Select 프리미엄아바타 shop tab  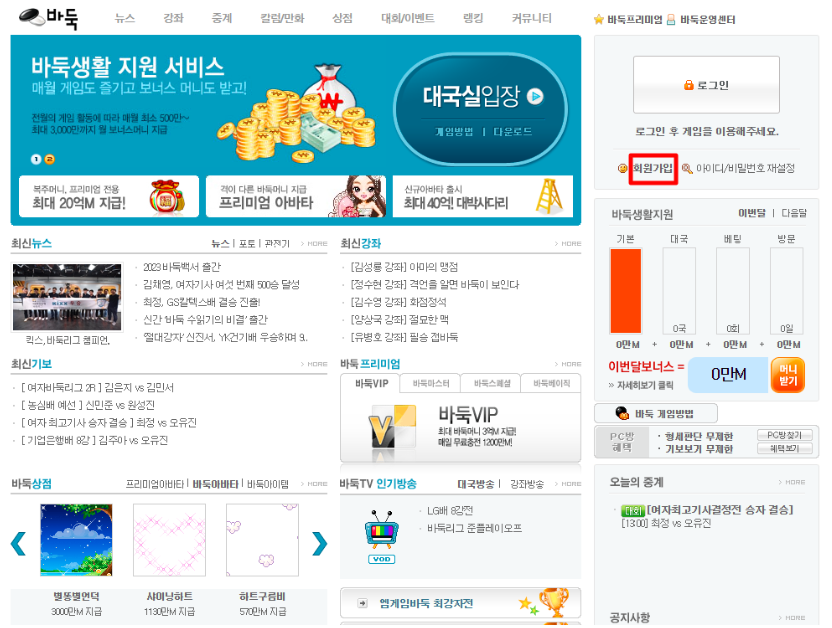(155, 484)
